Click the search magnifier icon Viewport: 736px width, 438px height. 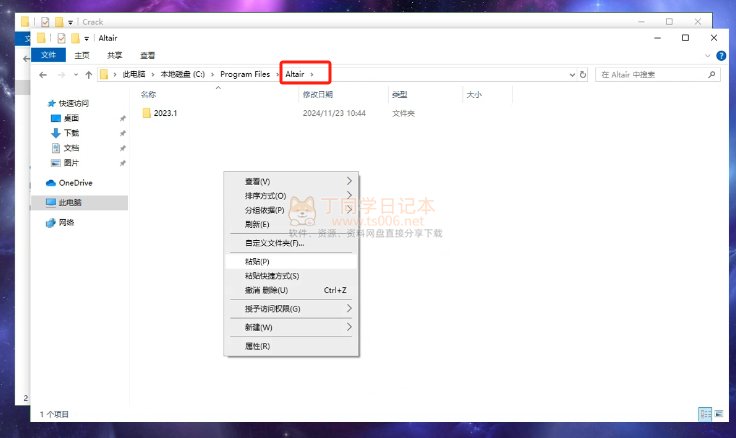(712, 75)
